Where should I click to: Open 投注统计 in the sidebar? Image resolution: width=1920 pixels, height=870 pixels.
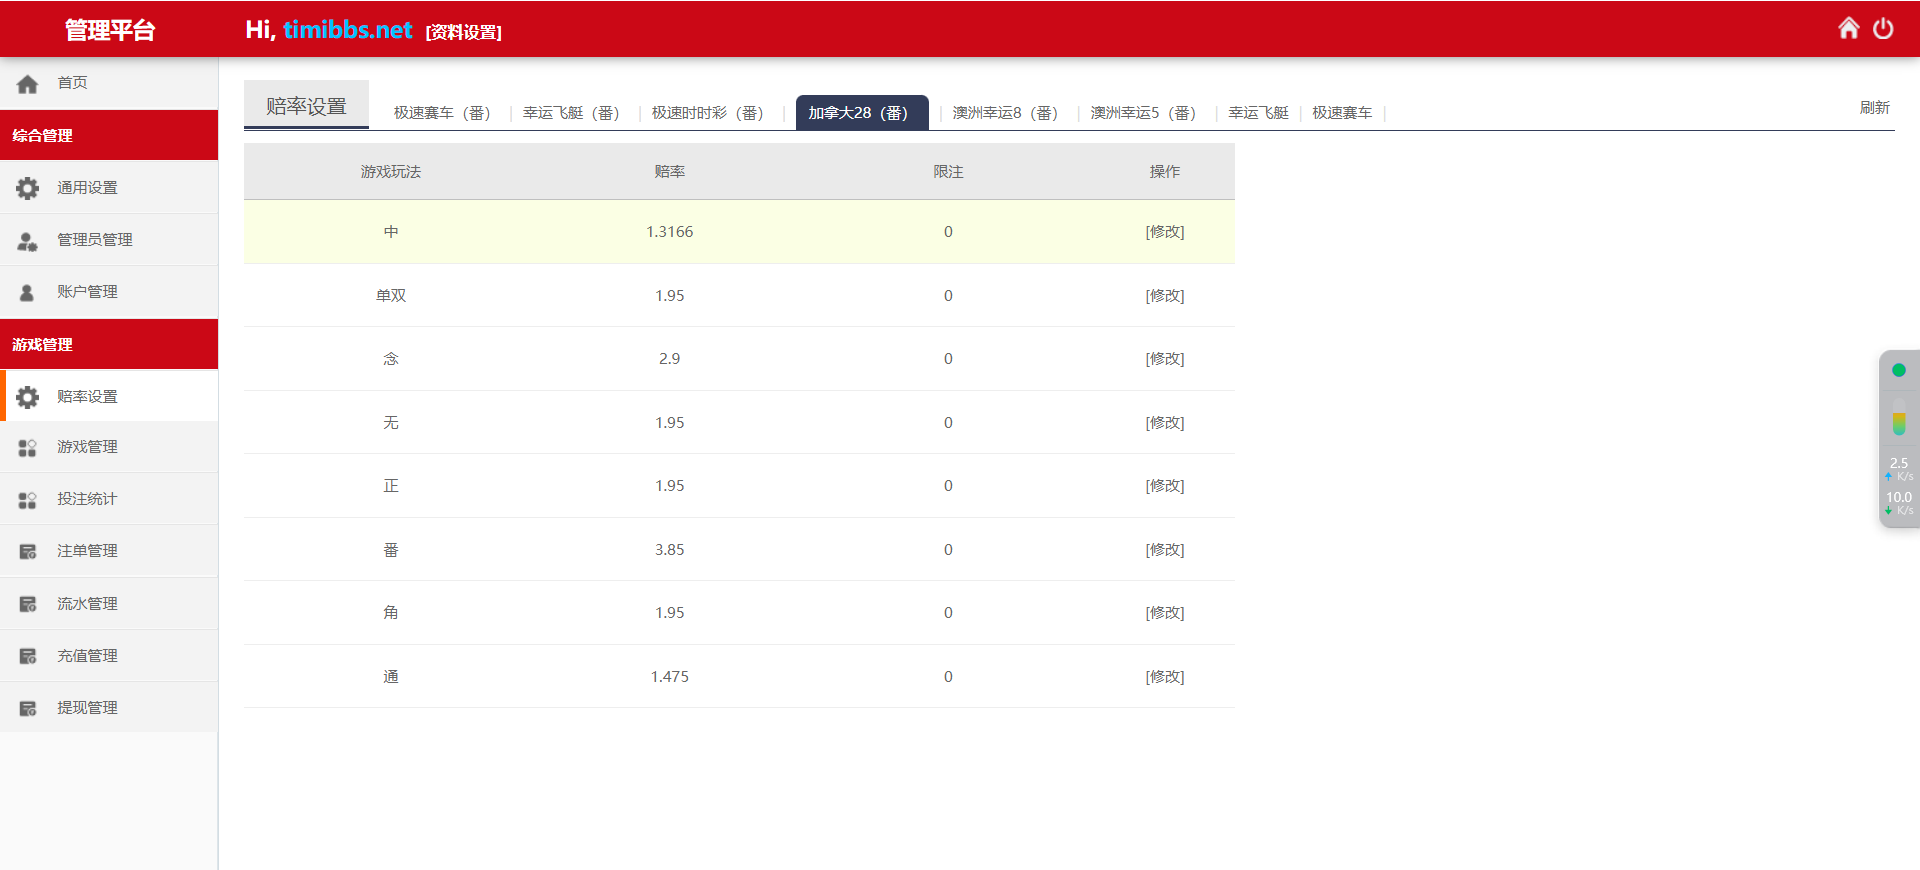point(109,499)
